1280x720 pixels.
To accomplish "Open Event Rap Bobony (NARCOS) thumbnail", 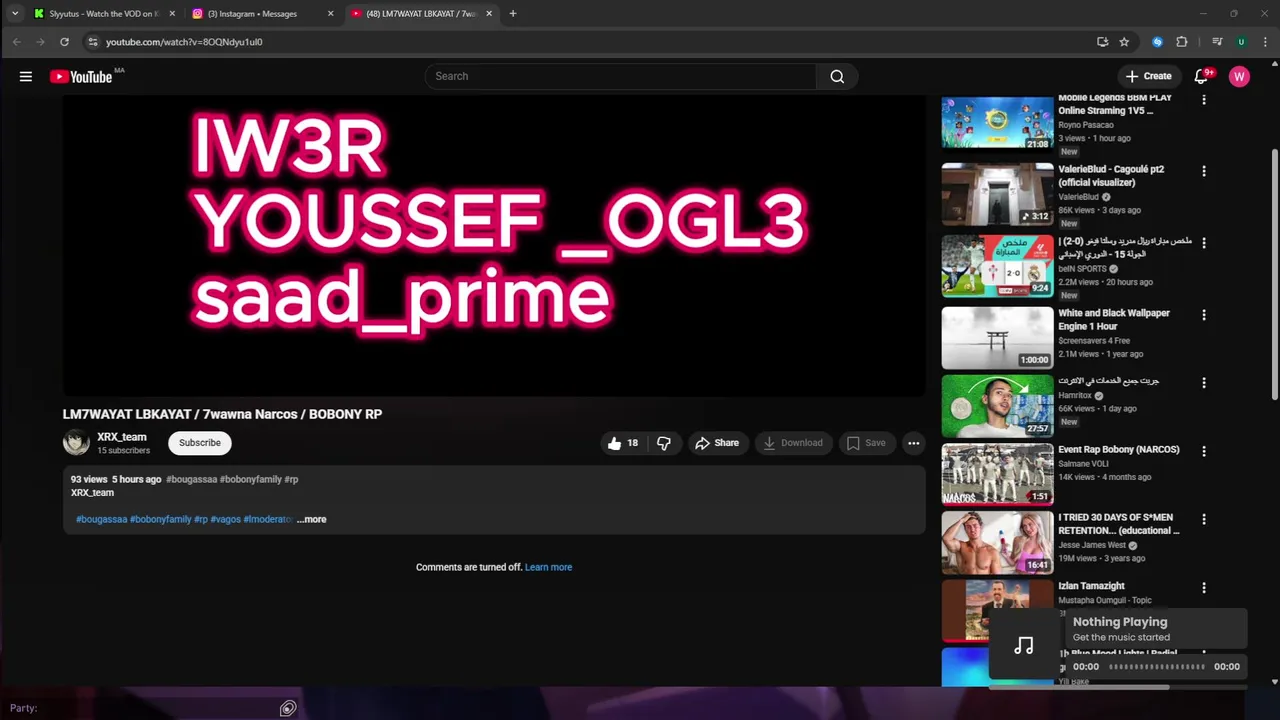I will [x=997, y=474].
